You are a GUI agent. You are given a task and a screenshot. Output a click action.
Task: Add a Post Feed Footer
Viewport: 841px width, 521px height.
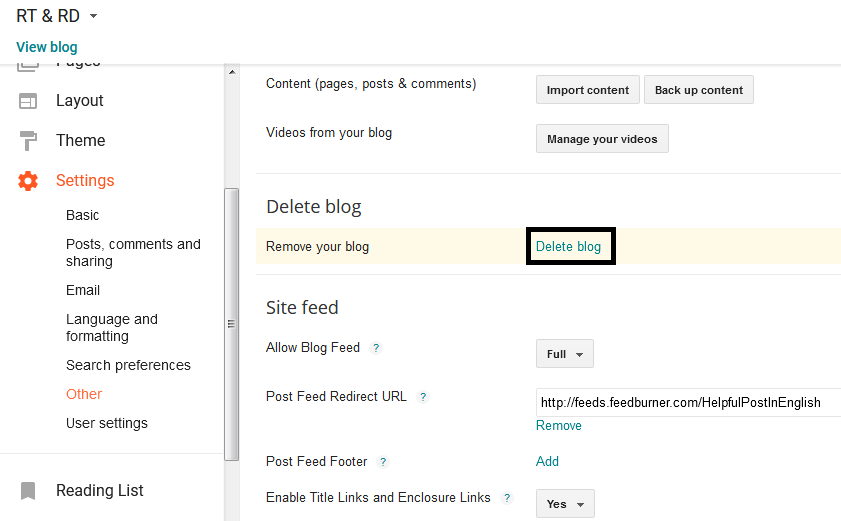click(547, 461)
